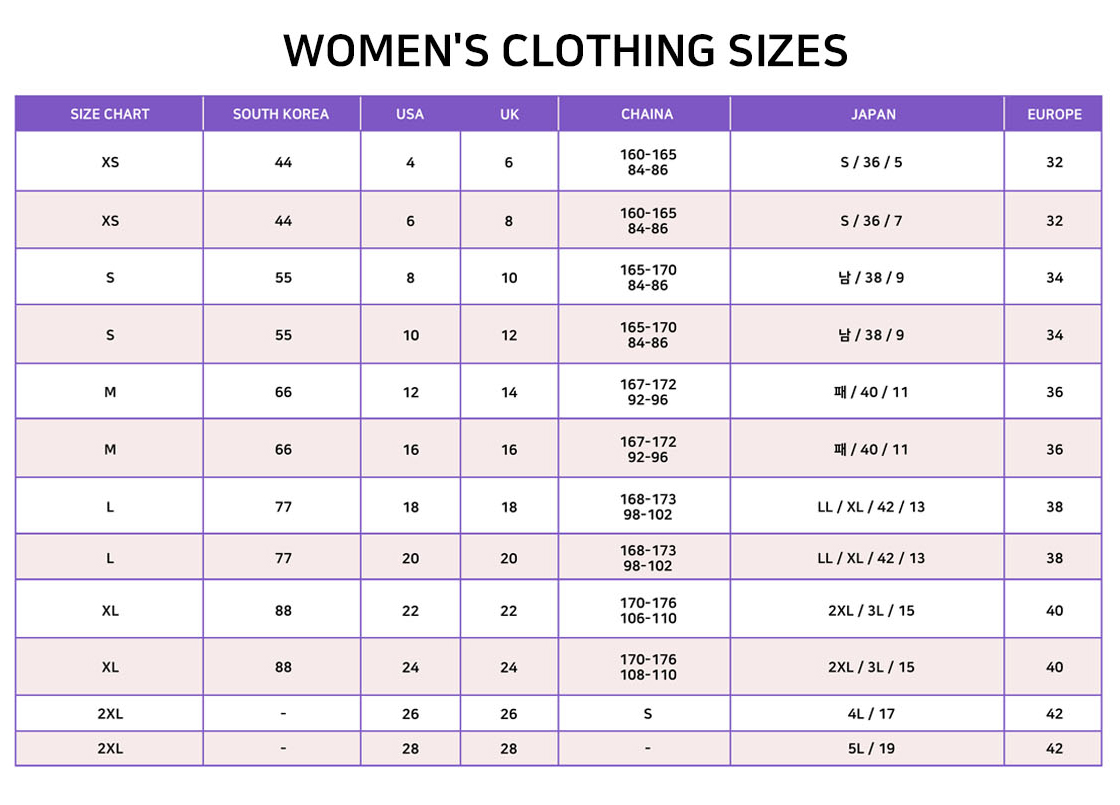The width and height of the screenshot is (1120, 805).
Task: Select the China cell showing S
Action: click(647, 714)
